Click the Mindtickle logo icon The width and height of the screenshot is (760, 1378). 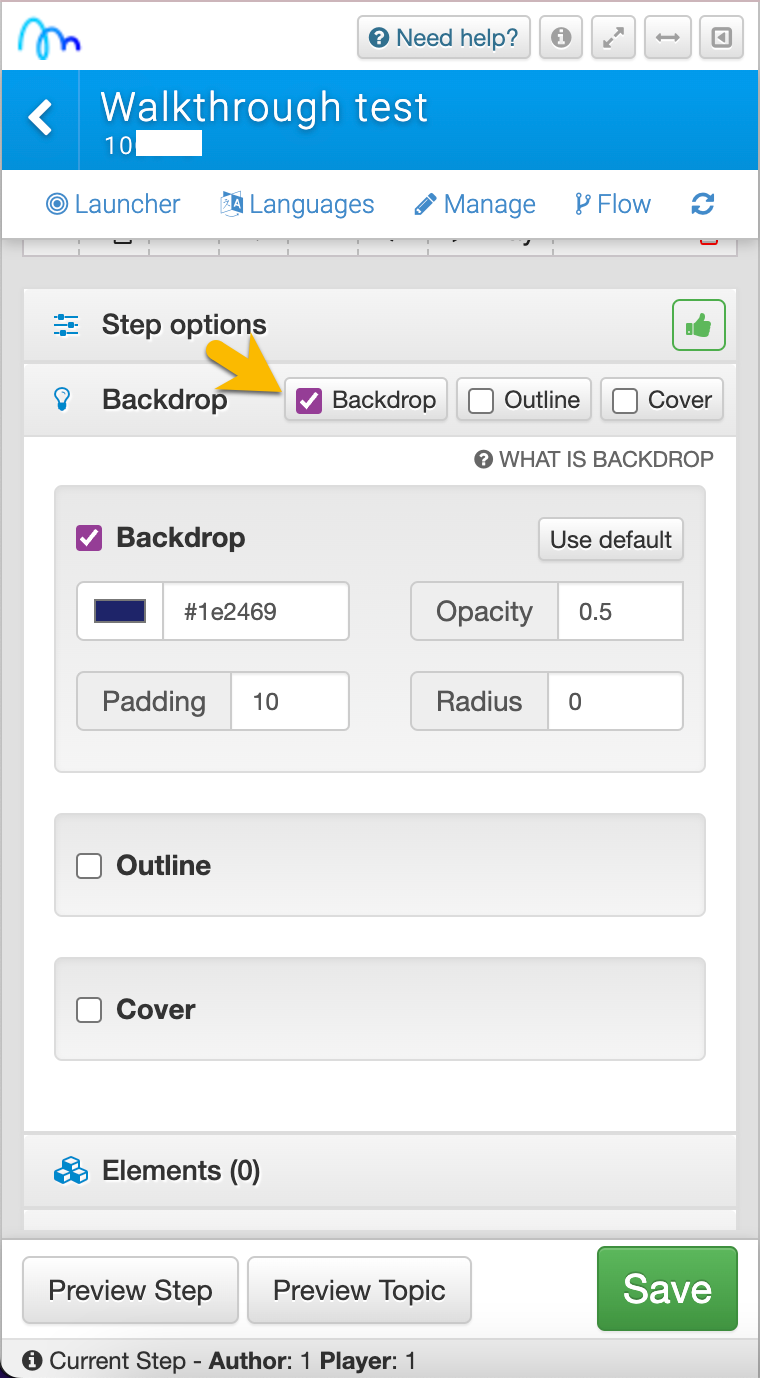click(x=50, y=38)
